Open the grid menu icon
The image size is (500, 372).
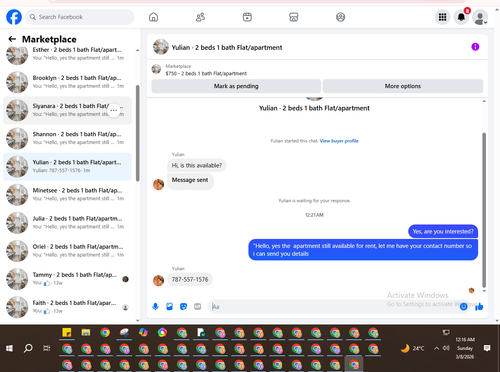click(x=442, y=17)
